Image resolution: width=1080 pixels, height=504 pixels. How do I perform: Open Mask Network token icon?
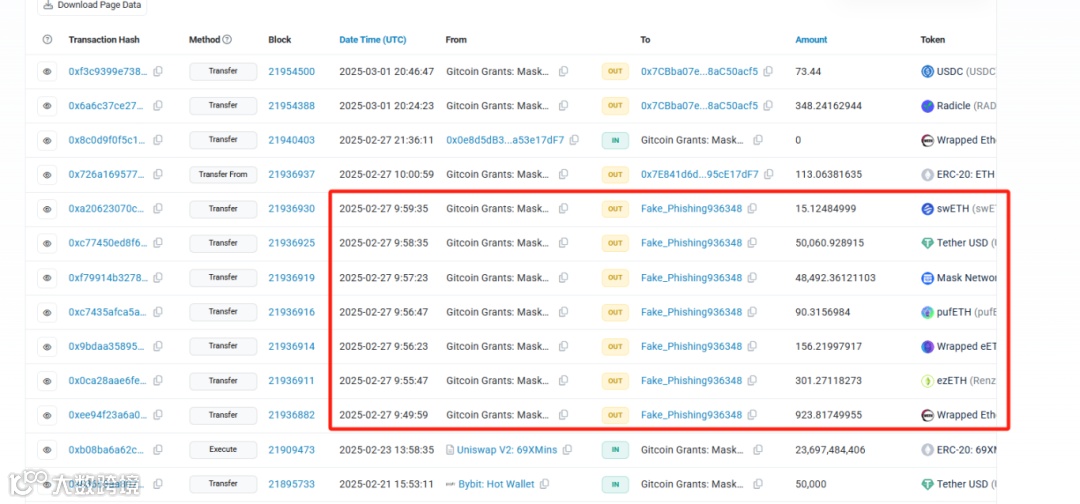click(x=927, y=278)
